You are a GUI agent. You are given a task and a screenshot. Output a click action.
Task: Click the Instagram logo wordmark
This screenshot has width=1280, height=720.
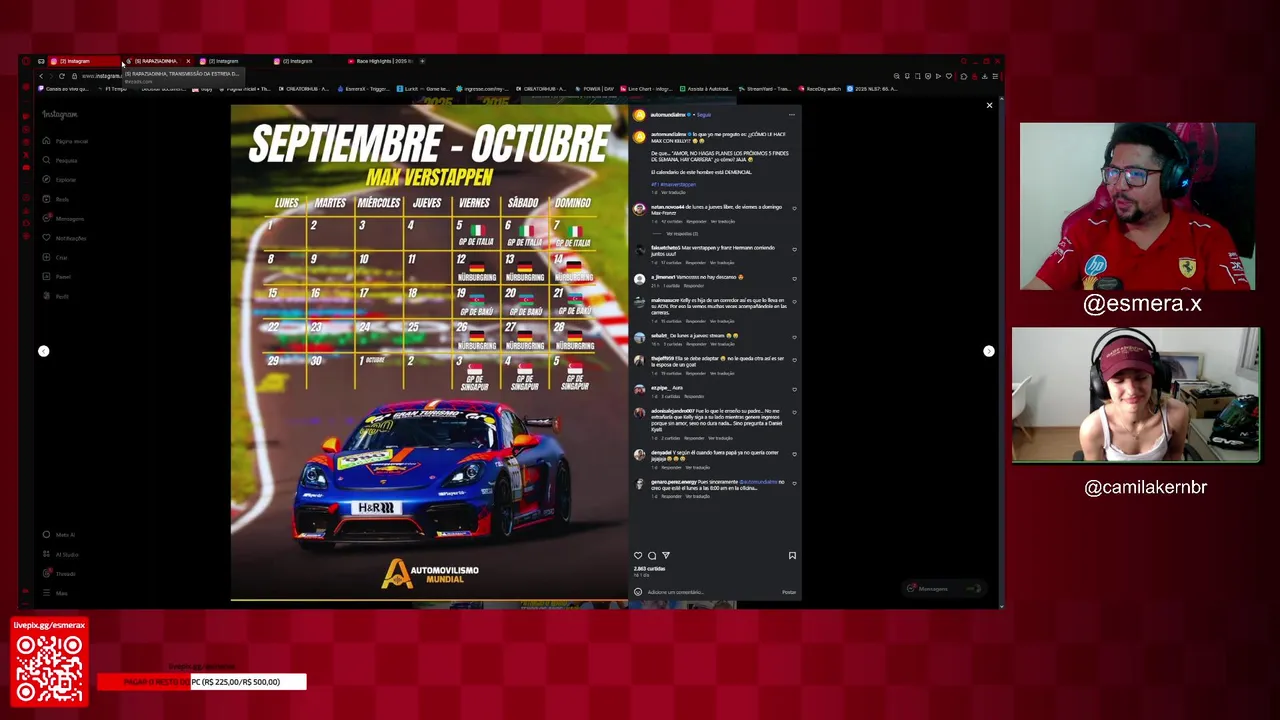point(60,115)
